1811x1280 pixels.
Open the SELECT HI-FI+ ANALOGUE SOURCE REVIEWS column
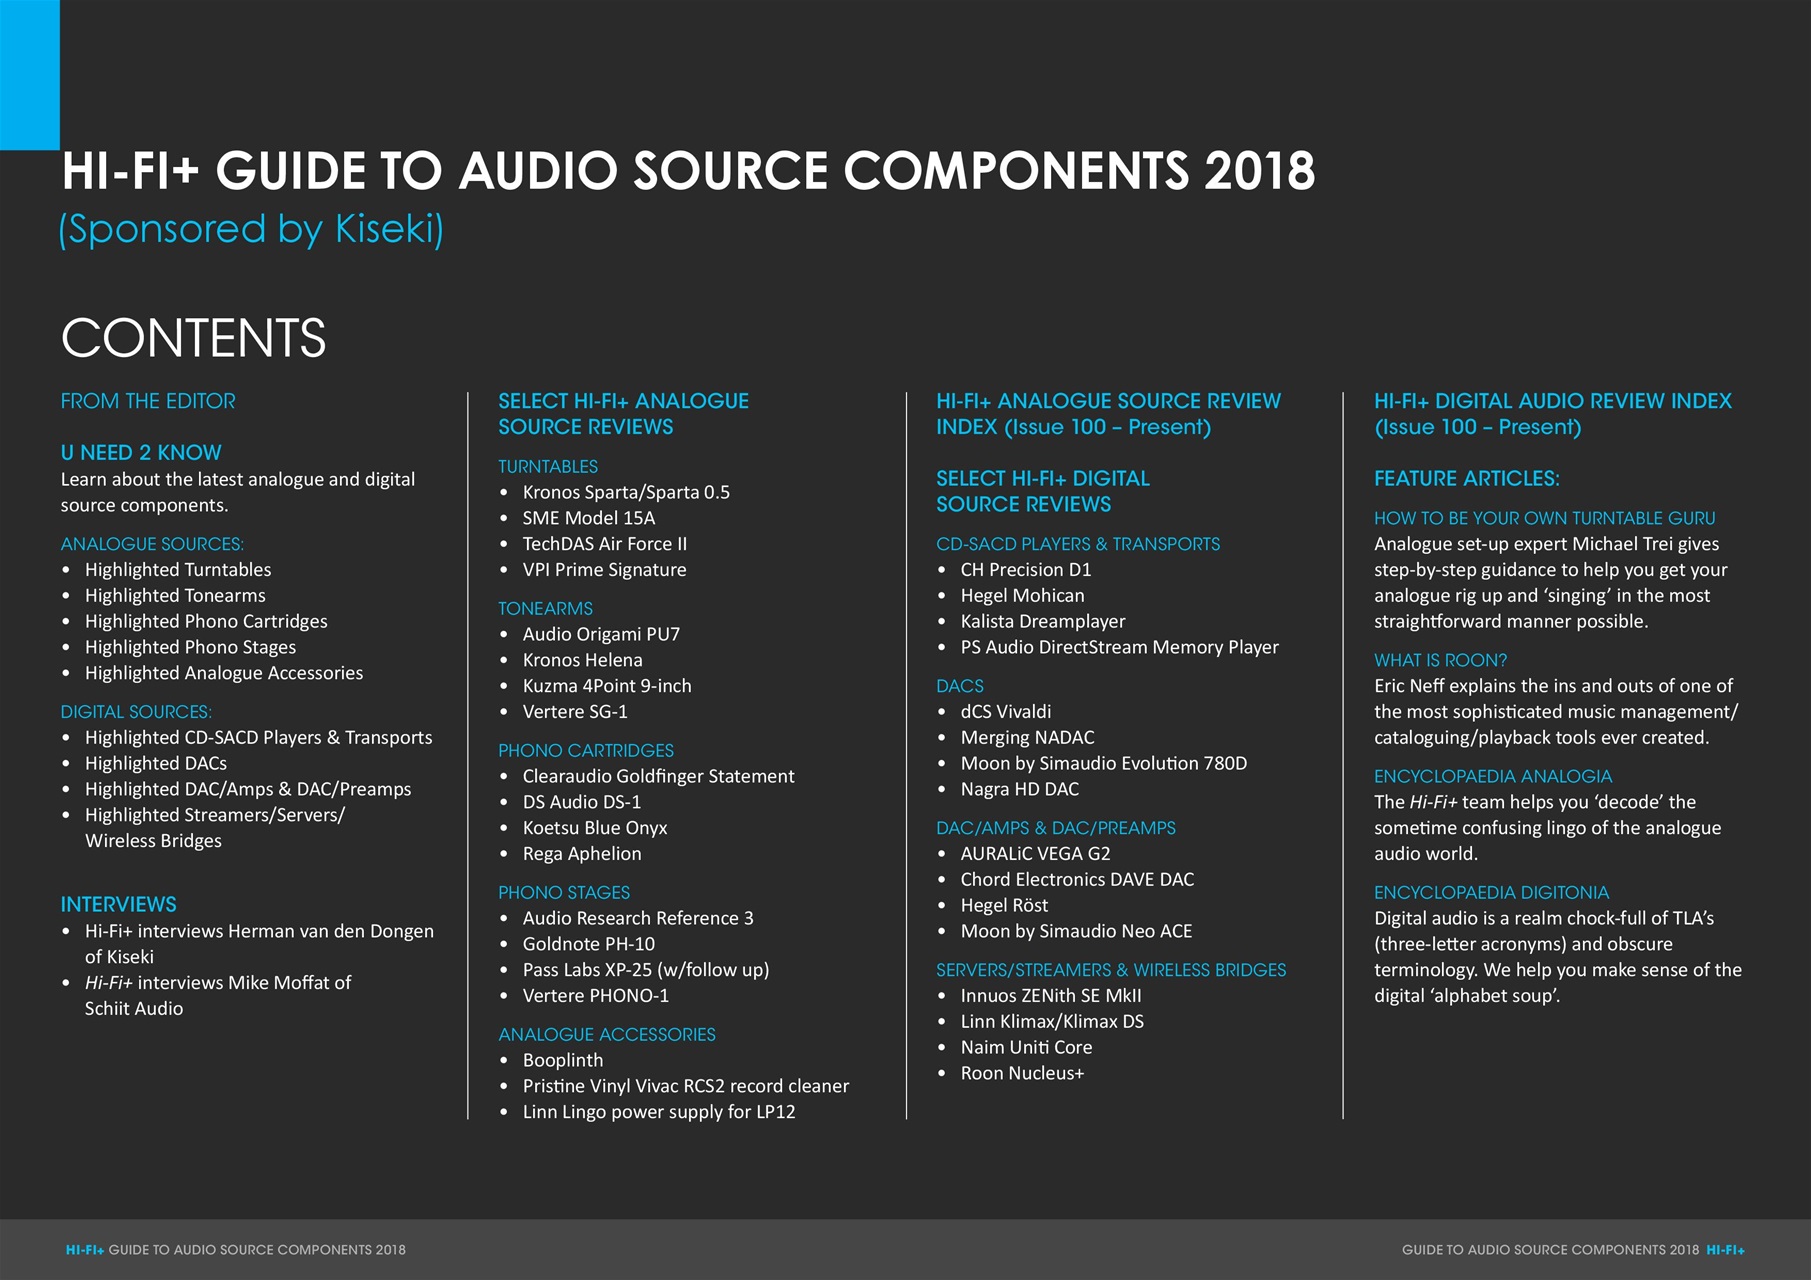coord(623,413)
